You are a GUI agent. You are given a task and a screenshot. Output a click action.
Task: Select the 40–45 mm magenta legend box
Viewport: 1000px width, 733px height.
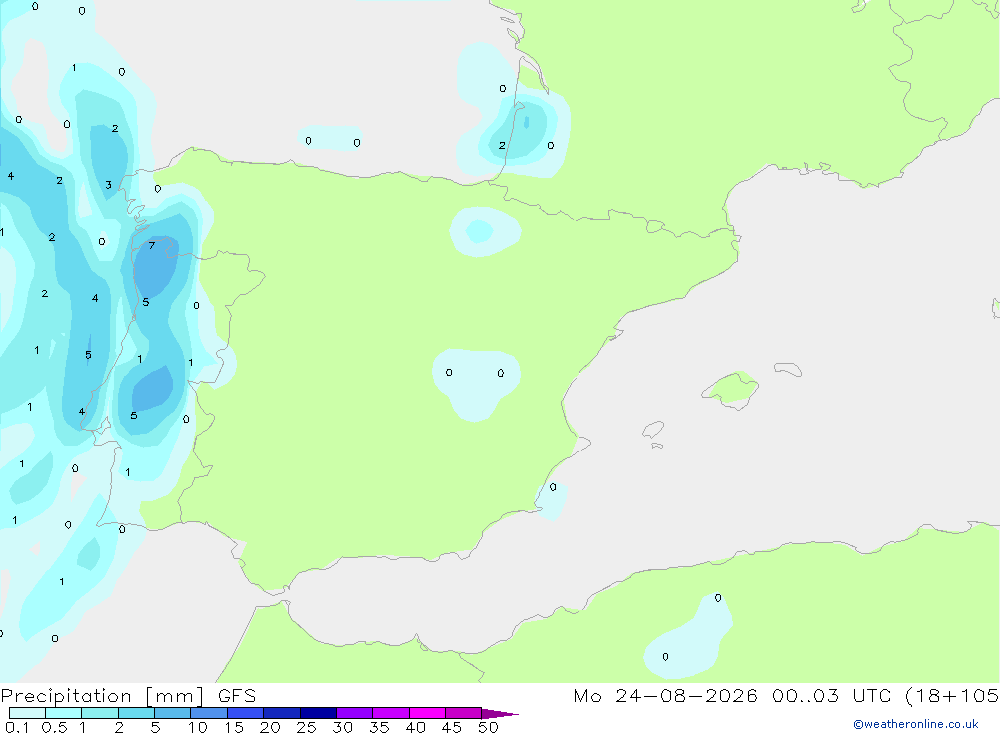[x=427, y=713]
